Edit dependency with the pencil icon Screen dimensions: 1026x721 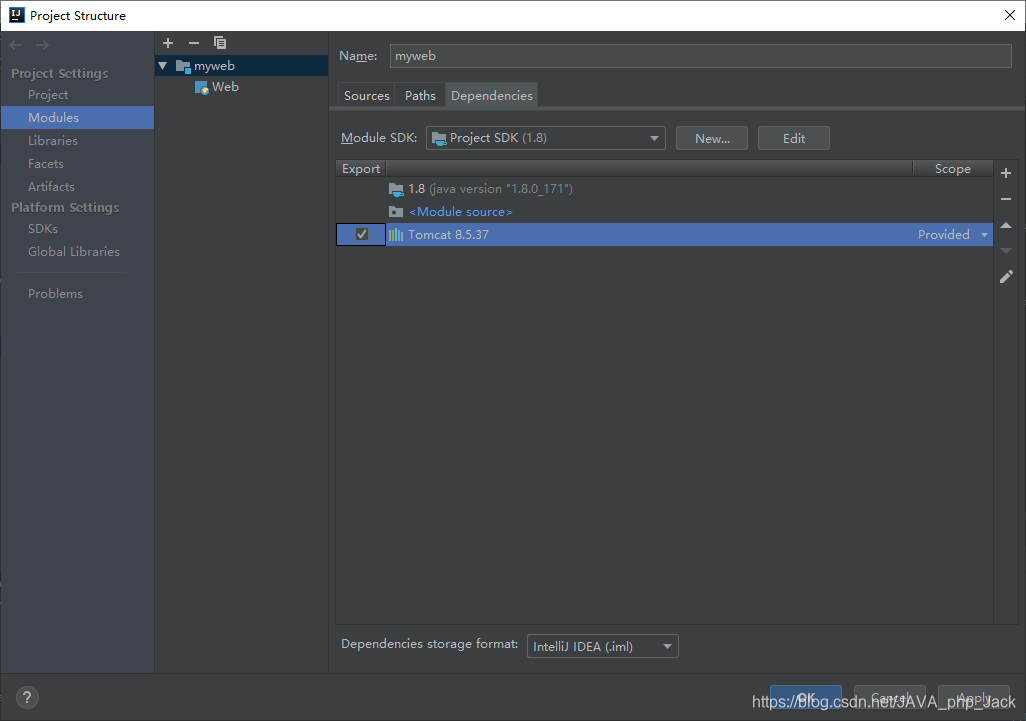click(1006, 277)
